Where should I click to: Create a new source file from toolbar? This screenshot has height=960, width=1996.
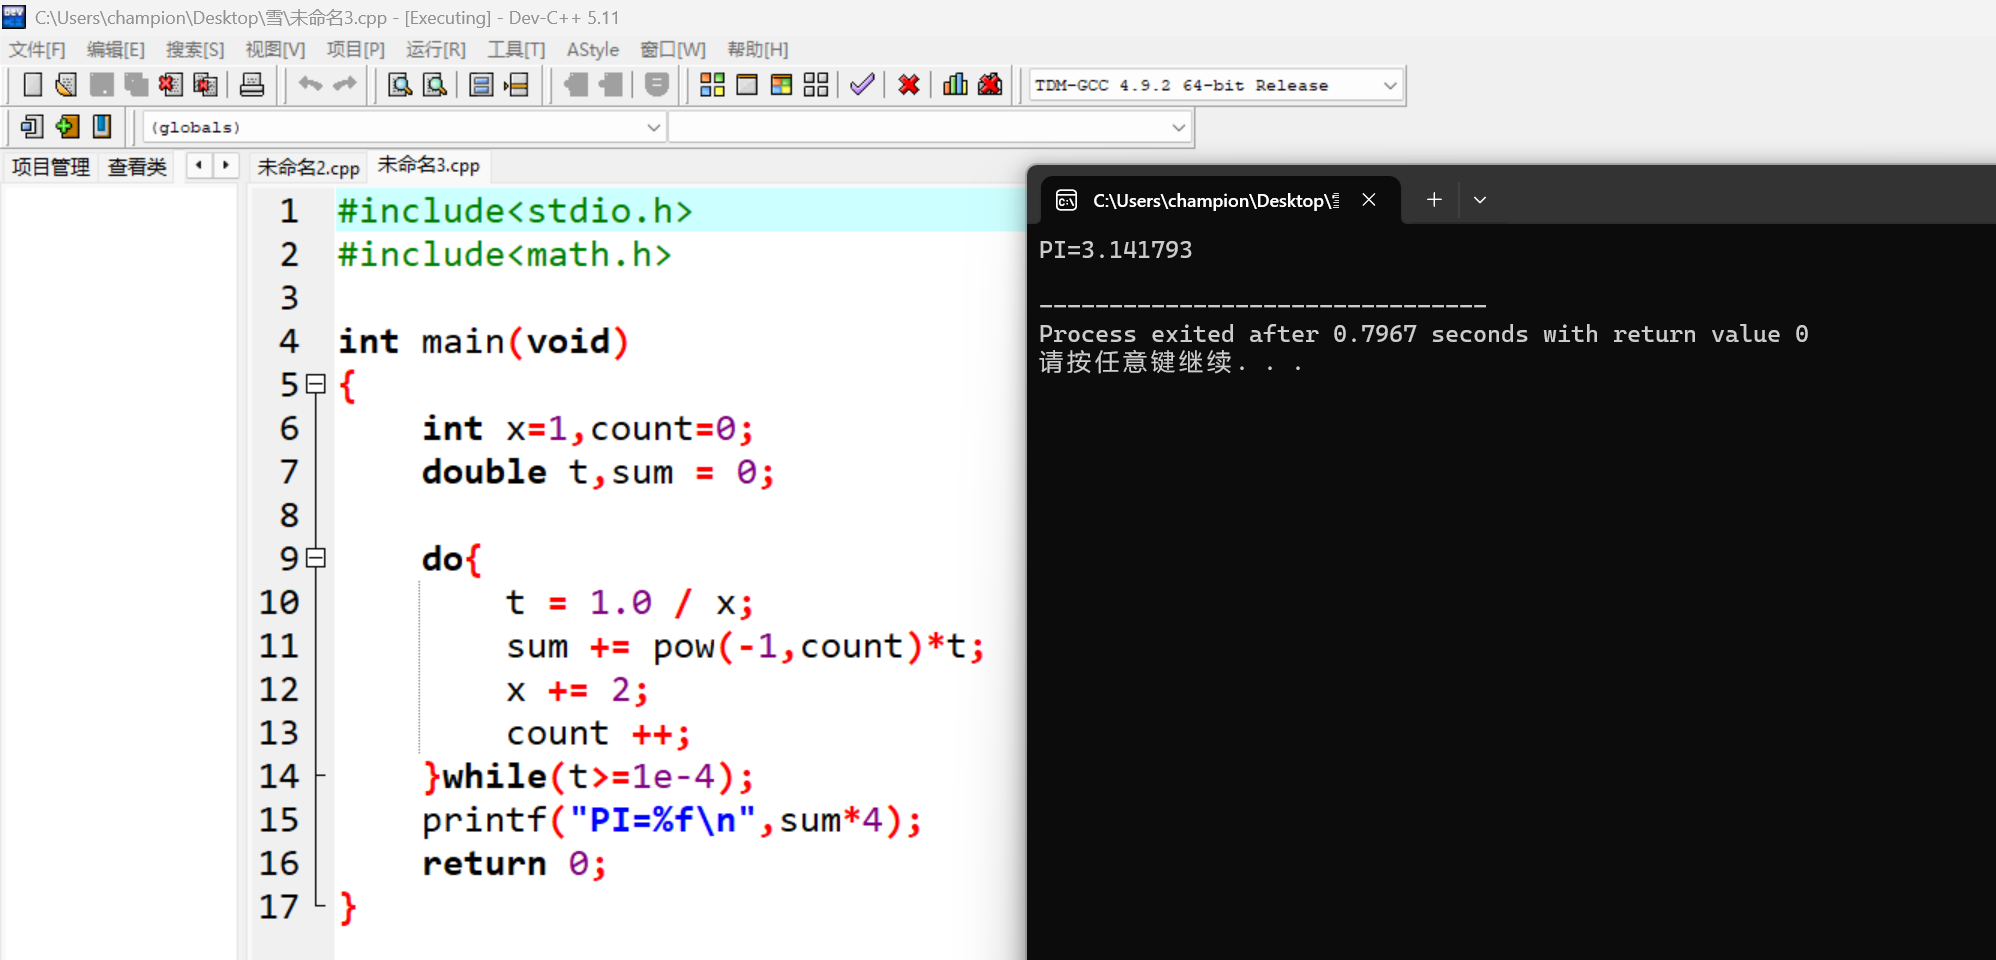(x=32, y=85)
